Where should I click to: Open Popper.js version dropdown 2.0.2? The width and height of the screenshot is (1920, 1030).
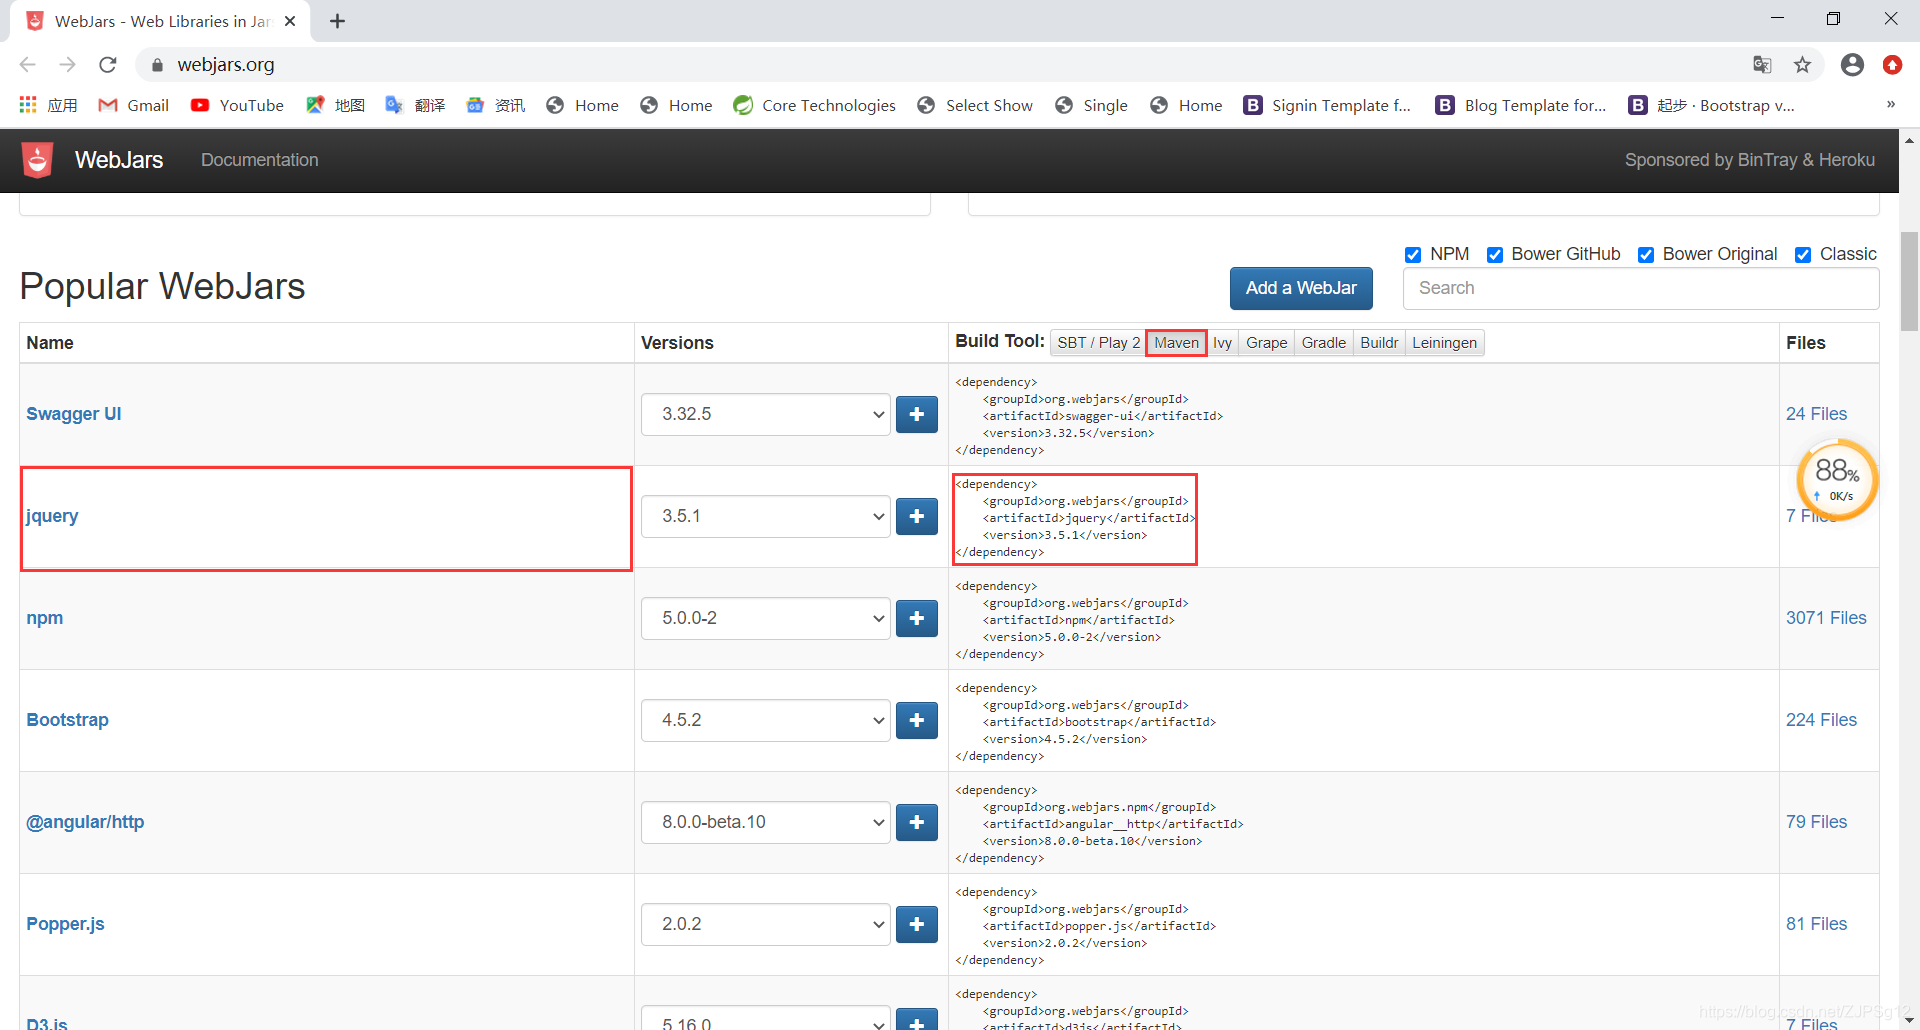[766, 924]
